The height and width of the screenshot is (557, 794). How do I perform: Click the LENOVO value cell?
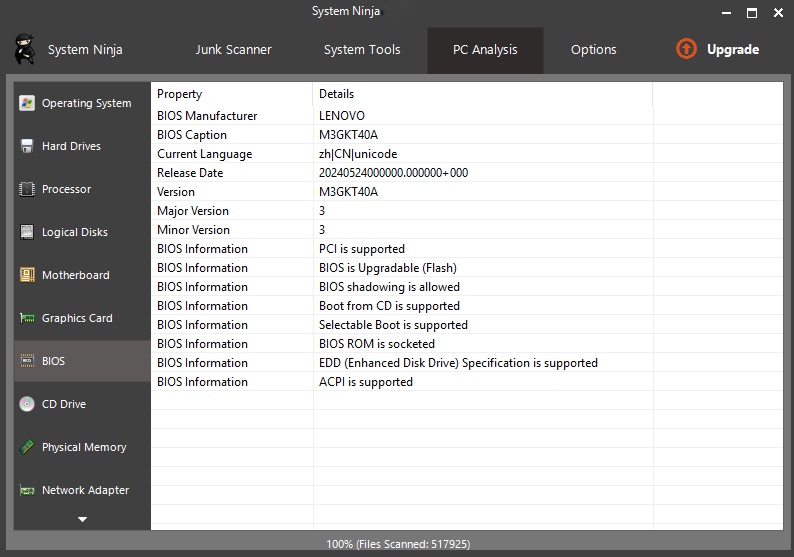[342, 116]
